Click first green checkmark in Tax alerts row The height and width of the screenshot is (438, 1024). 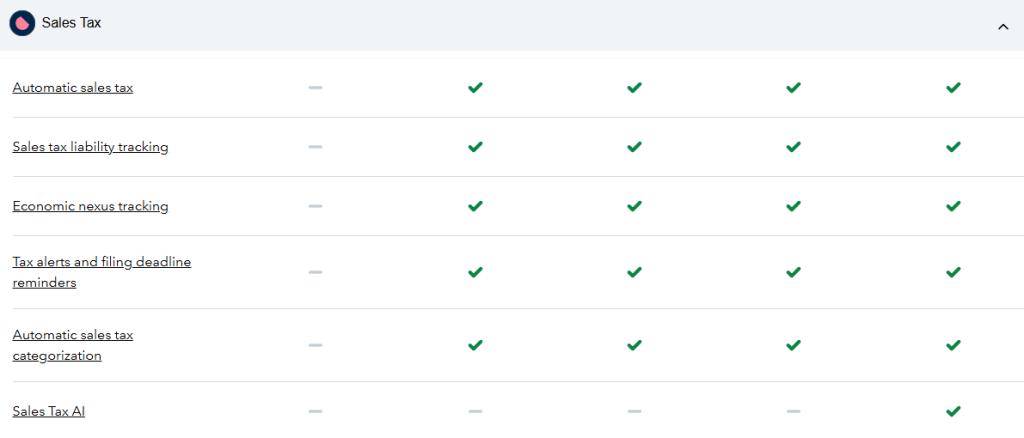click(475, 272)
